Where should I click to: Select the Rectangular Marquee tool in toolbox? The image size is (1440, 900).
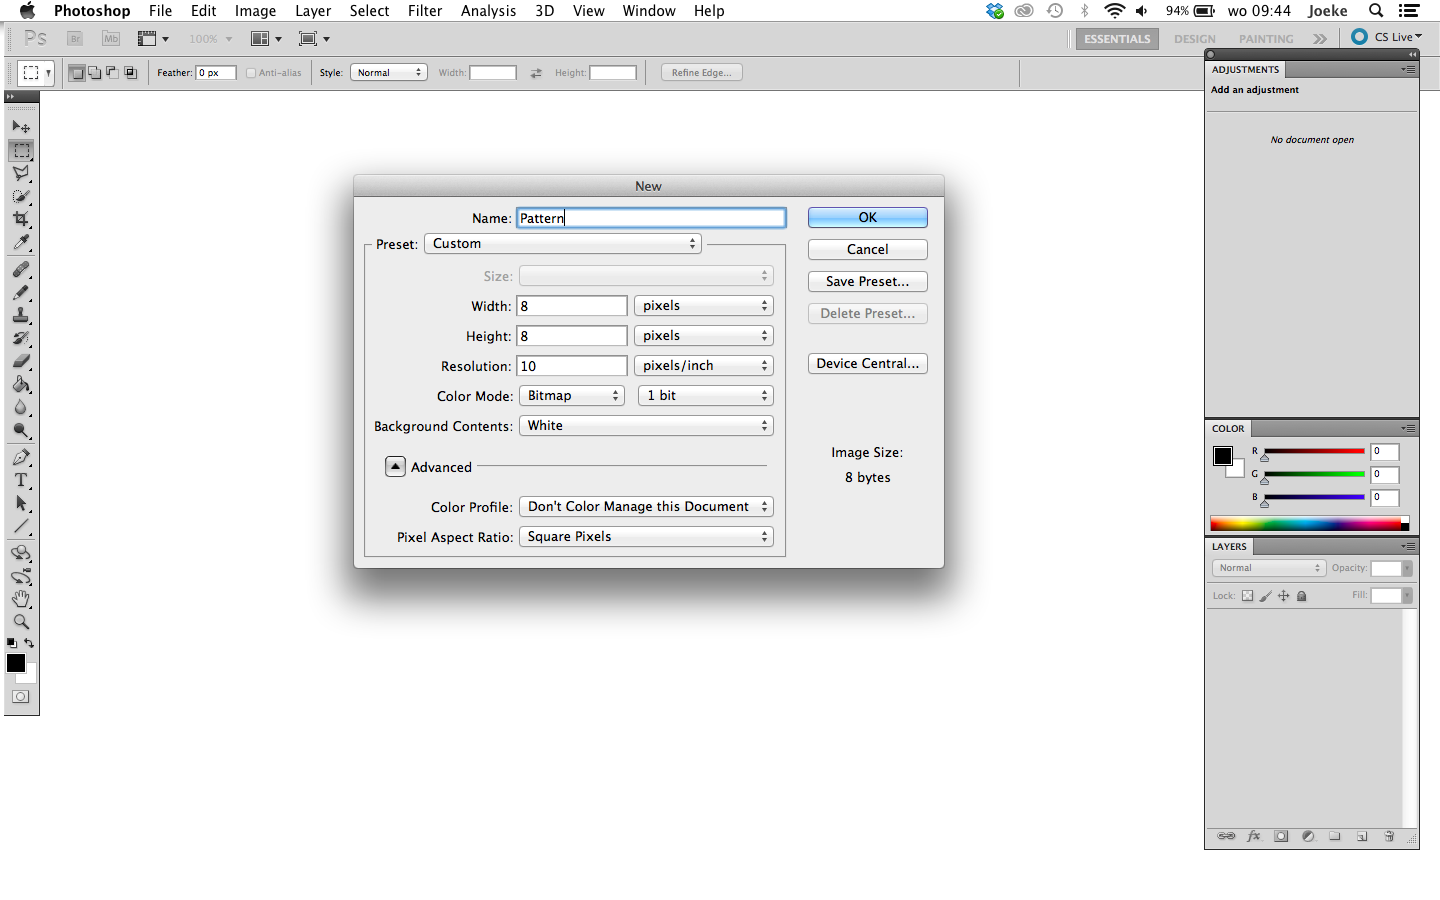[x=21, y=151]
